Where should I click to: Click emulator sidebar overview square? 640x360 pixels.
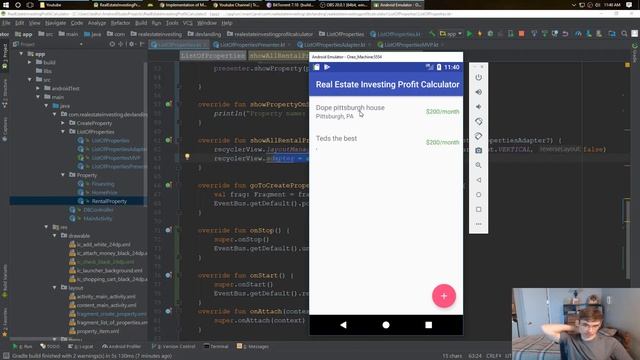478,209
